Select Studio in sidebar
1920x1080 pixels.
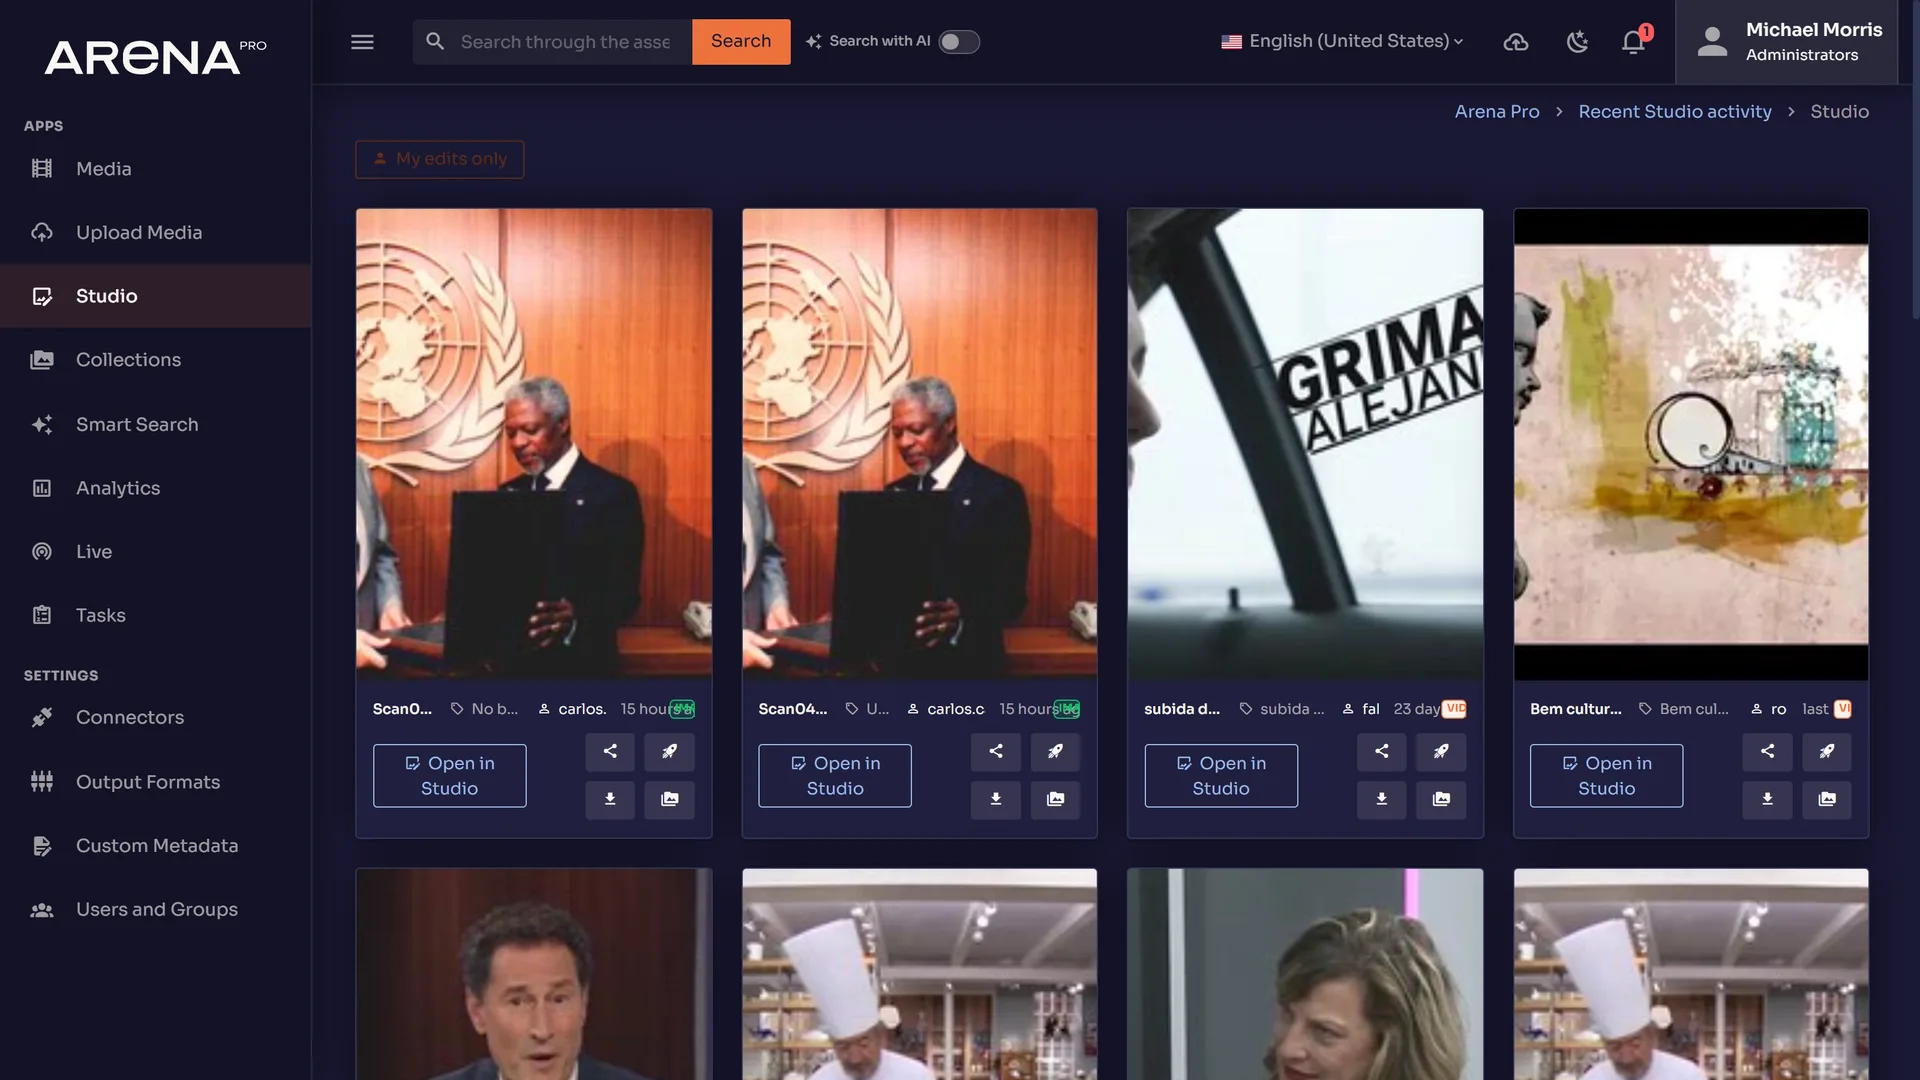pyautogui.click(x=155, y=296)
